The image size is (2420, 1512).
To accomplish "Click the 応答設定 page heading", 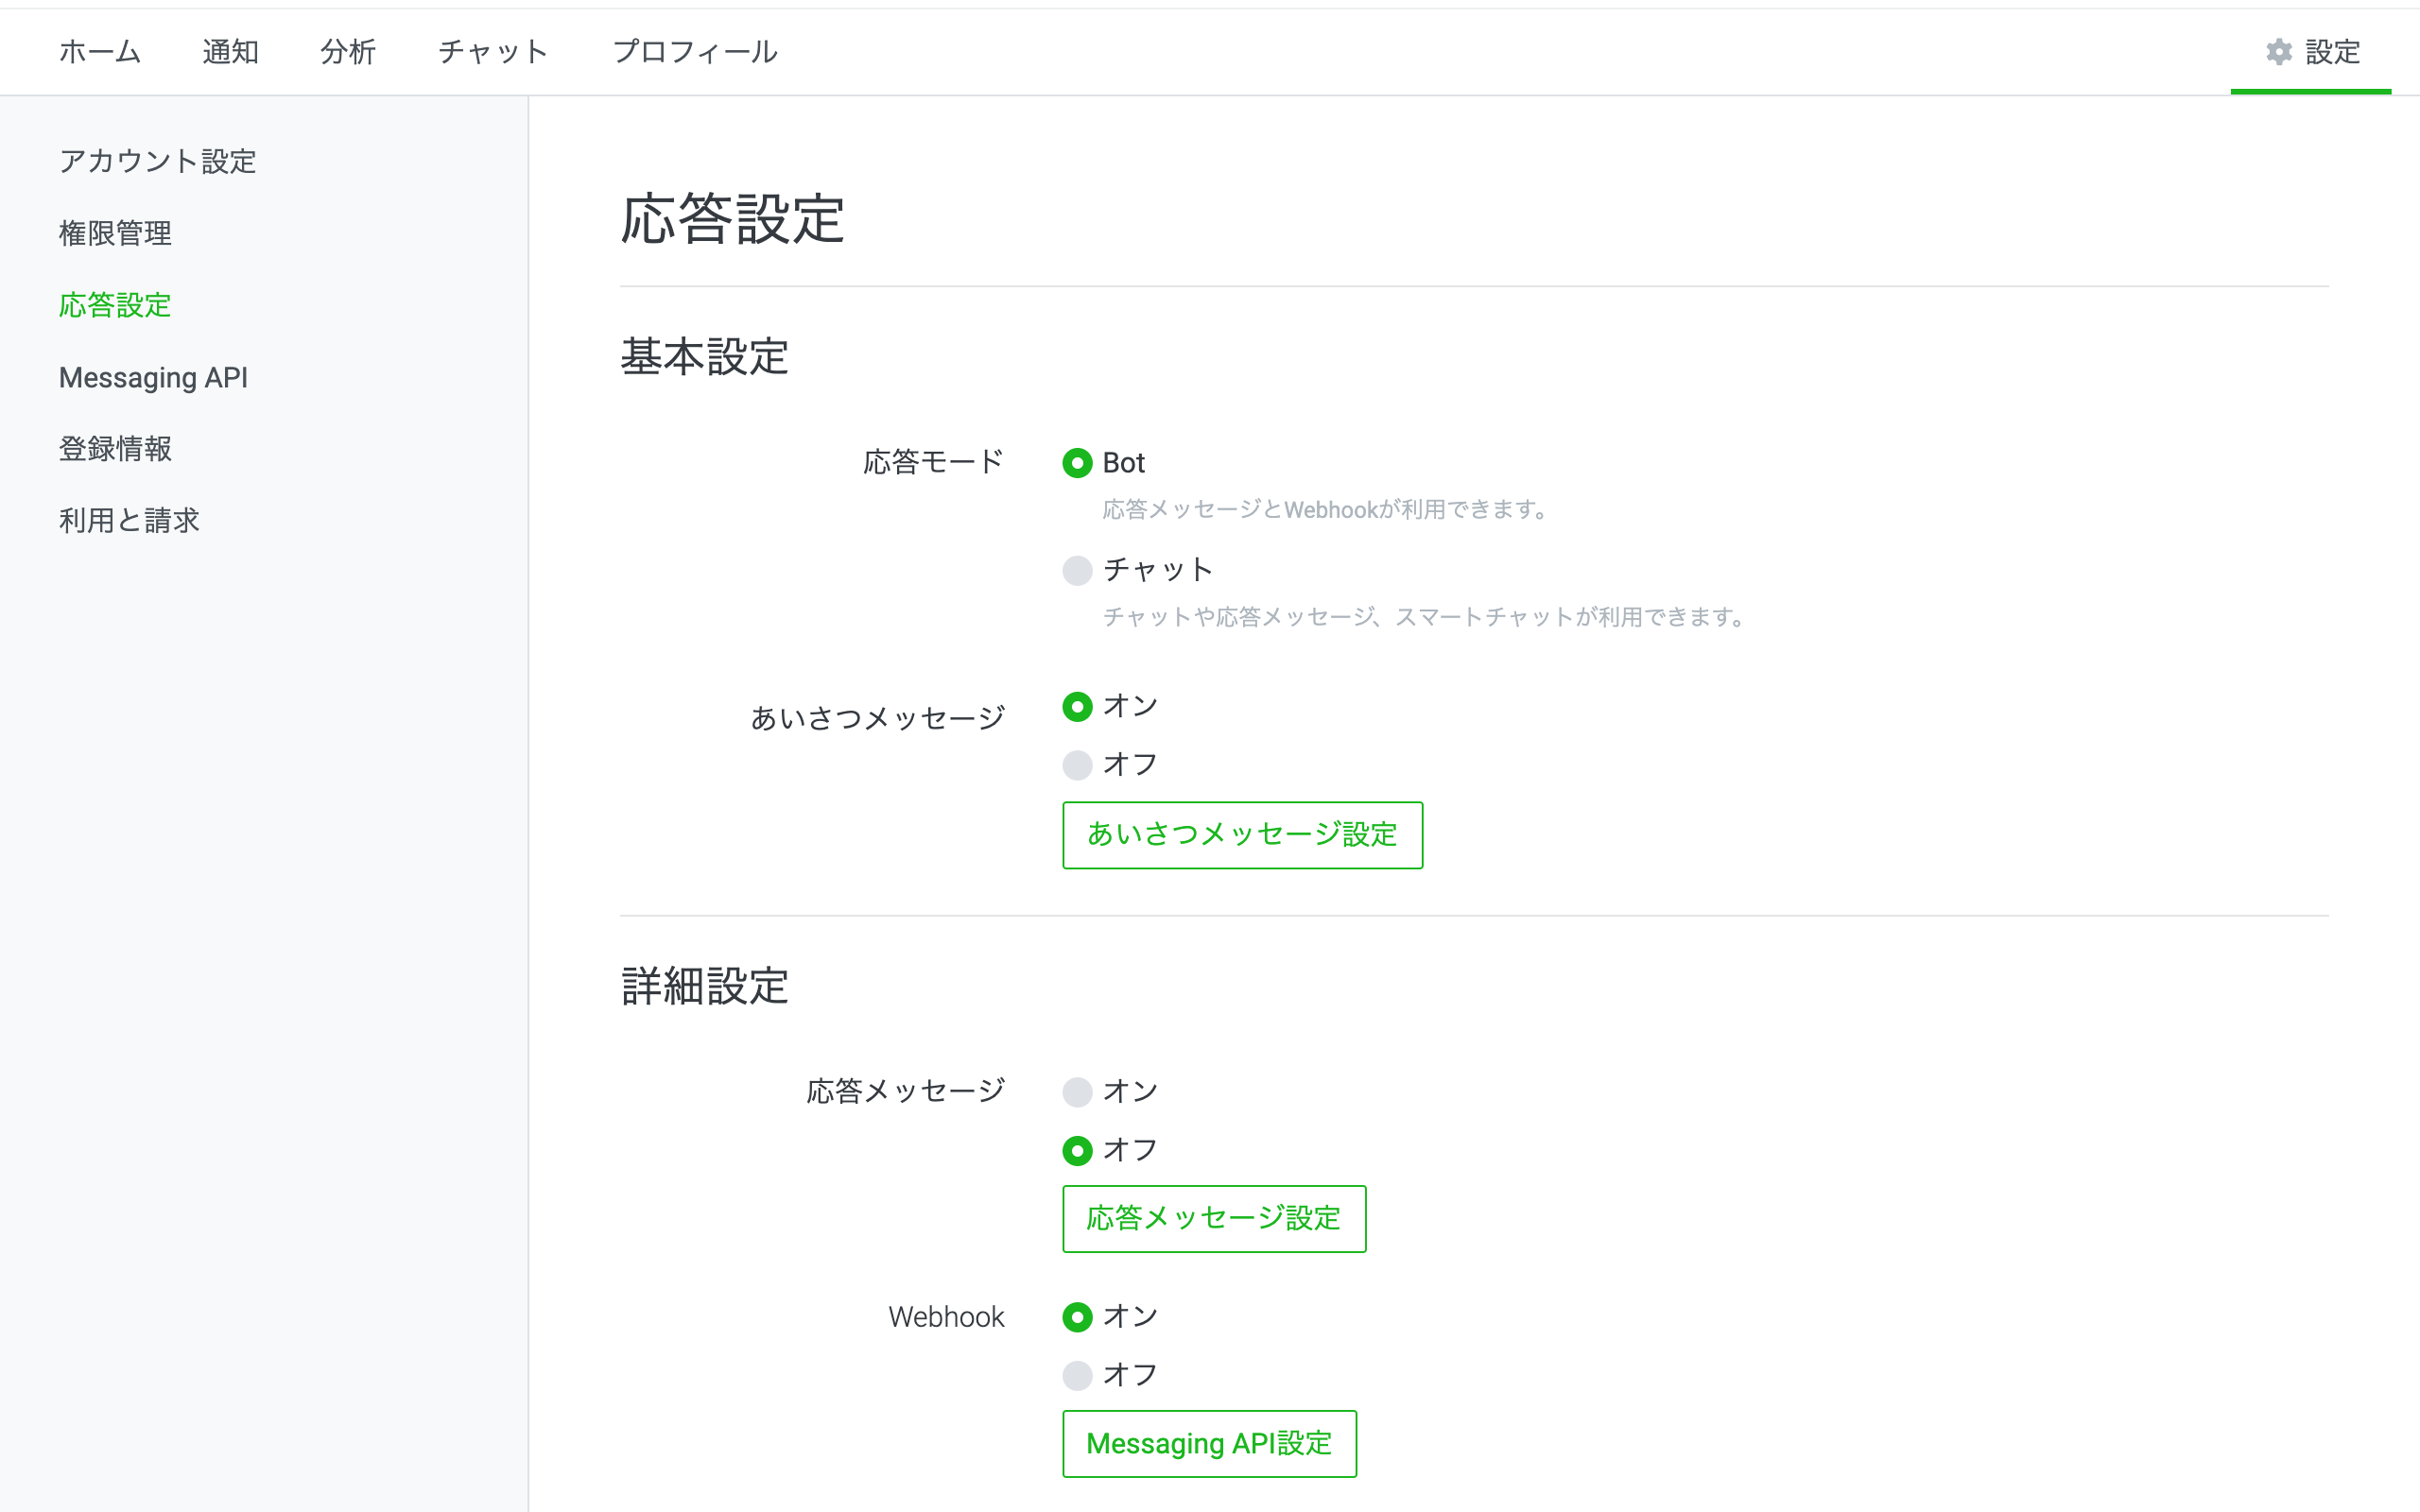I will pos(732,219).
